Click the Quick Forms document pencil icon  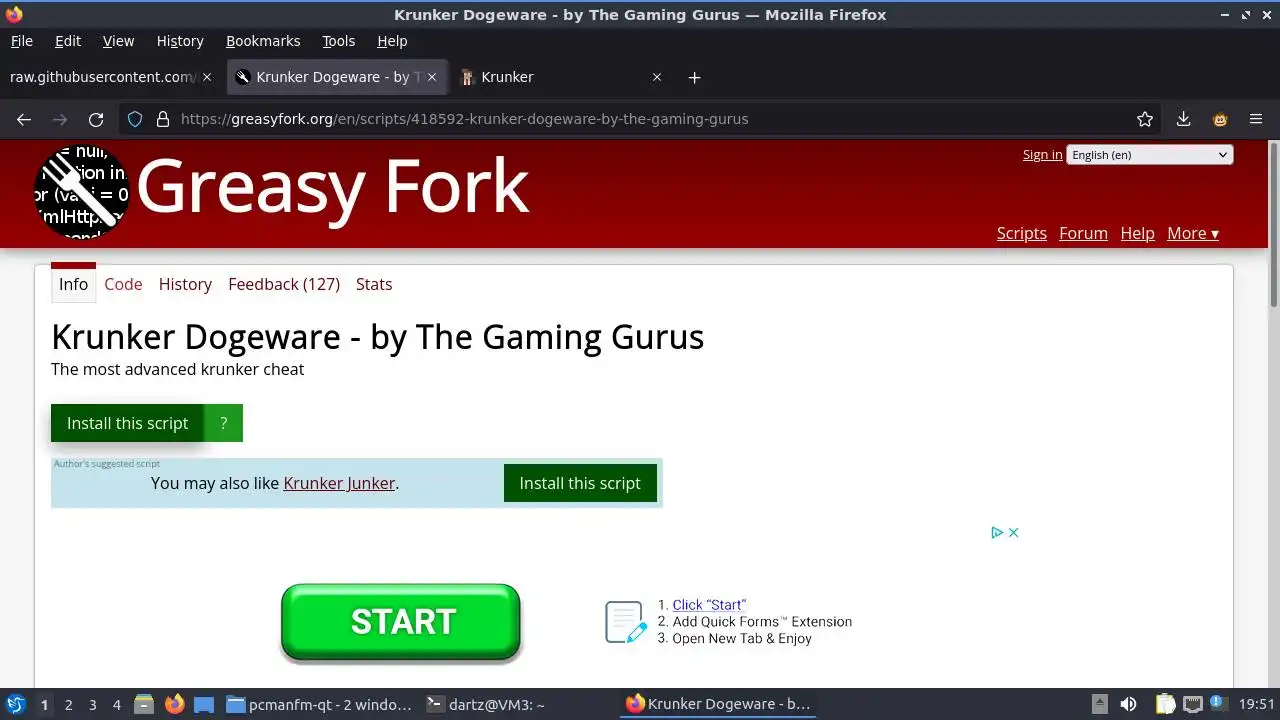coord(626,622)
